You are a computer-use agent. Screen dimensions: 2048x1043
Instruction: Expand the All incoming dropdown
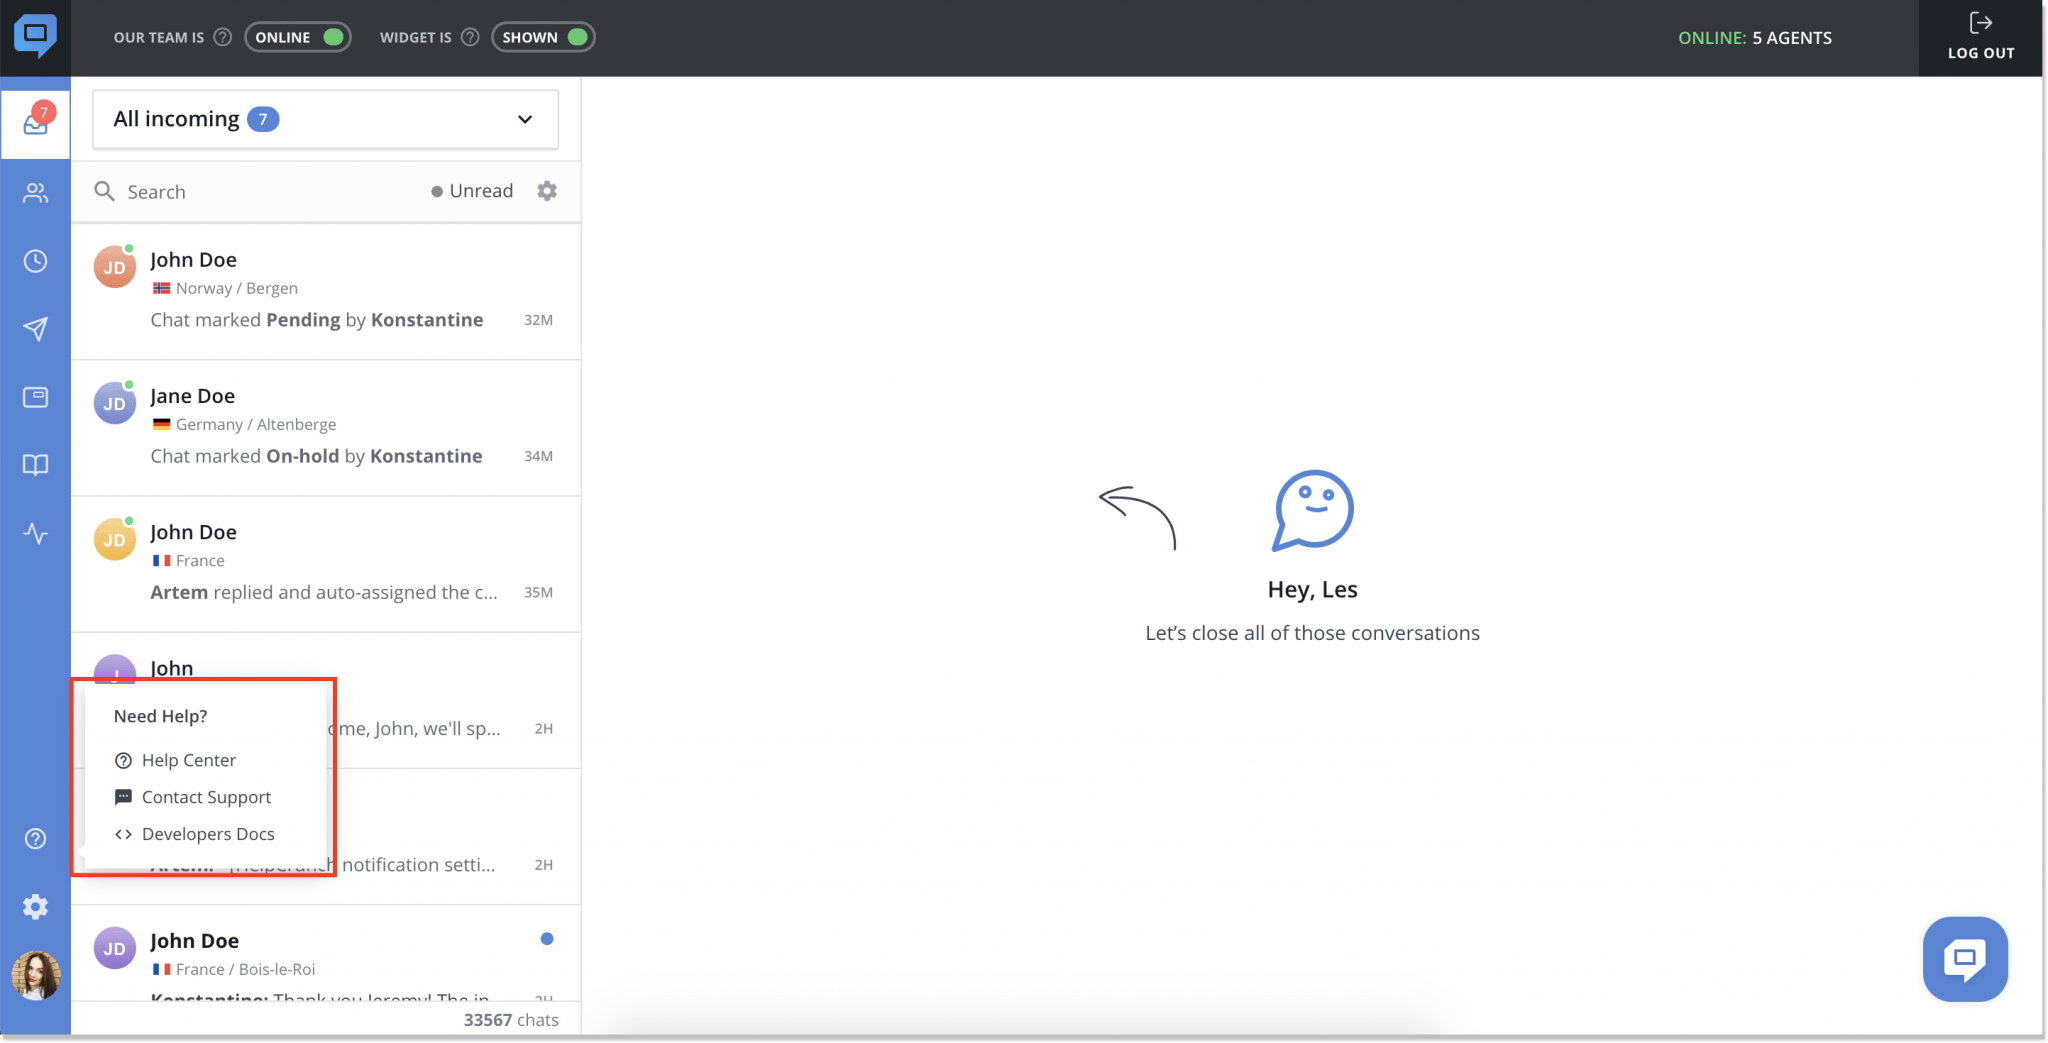(523, 119)
